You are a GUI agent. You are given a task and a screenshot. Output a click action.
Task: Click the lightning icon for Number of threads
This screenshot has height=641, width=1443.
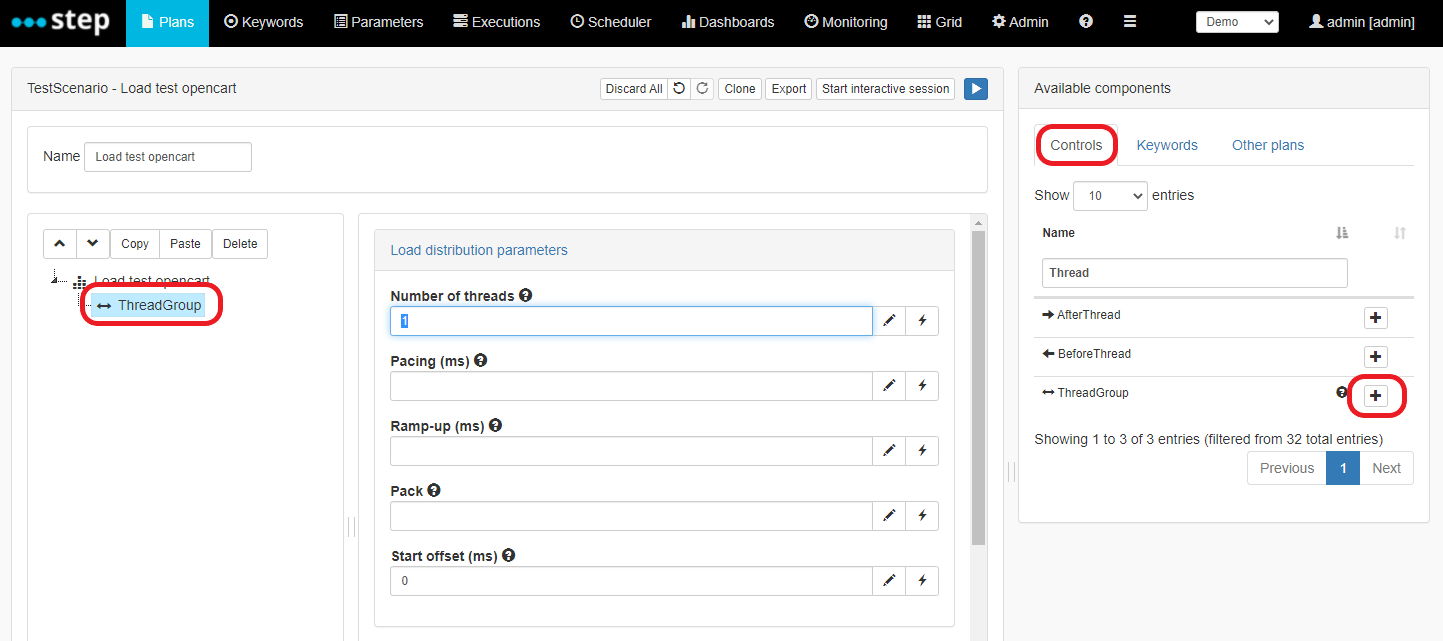point(921,320)
